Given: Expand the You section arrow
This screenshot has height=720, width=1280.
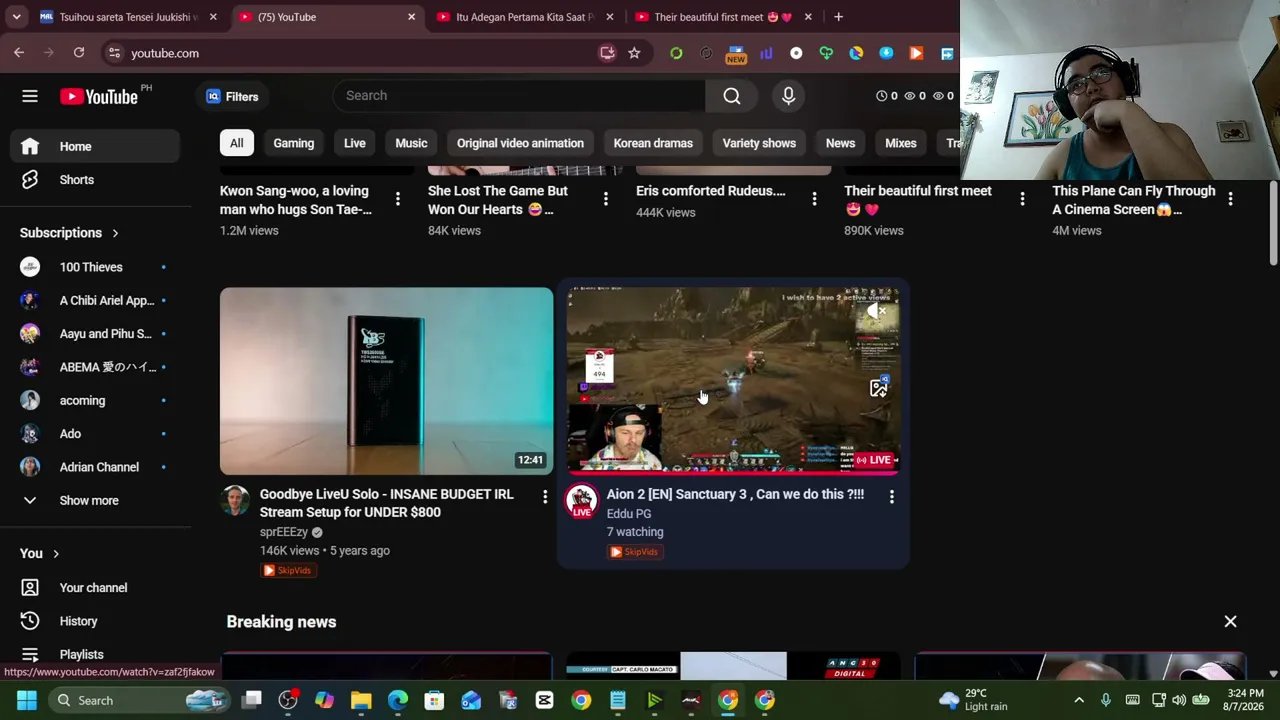Looking at the screenshot, I should (x=56, y=554).
